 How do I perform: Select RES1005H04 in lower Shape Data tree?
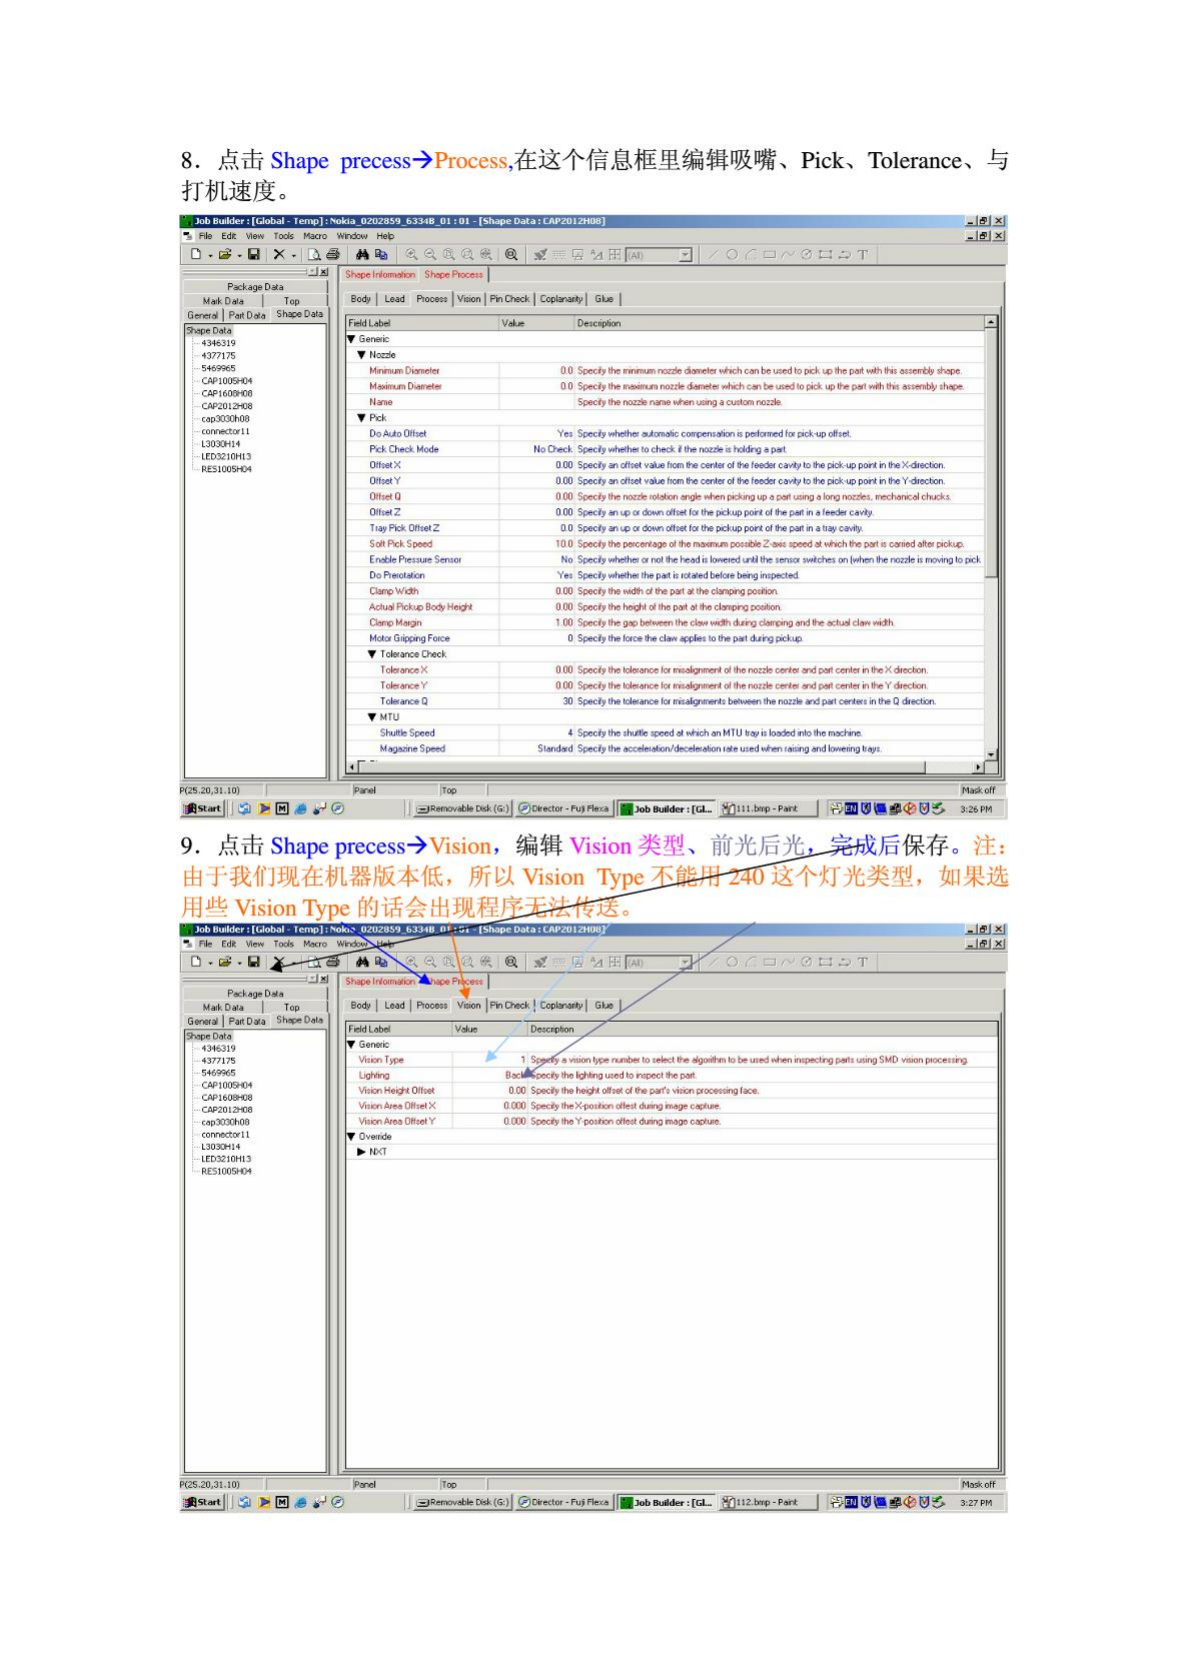coord(227,1171)
